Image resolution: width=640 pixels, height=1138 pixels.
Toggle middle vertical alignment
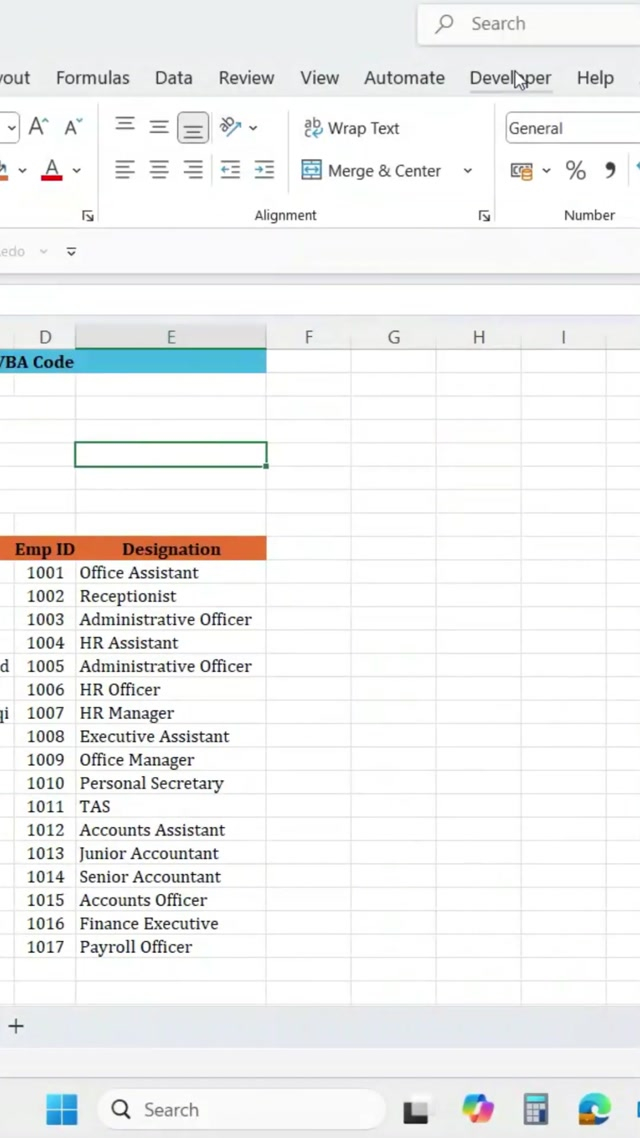[159, 127]
